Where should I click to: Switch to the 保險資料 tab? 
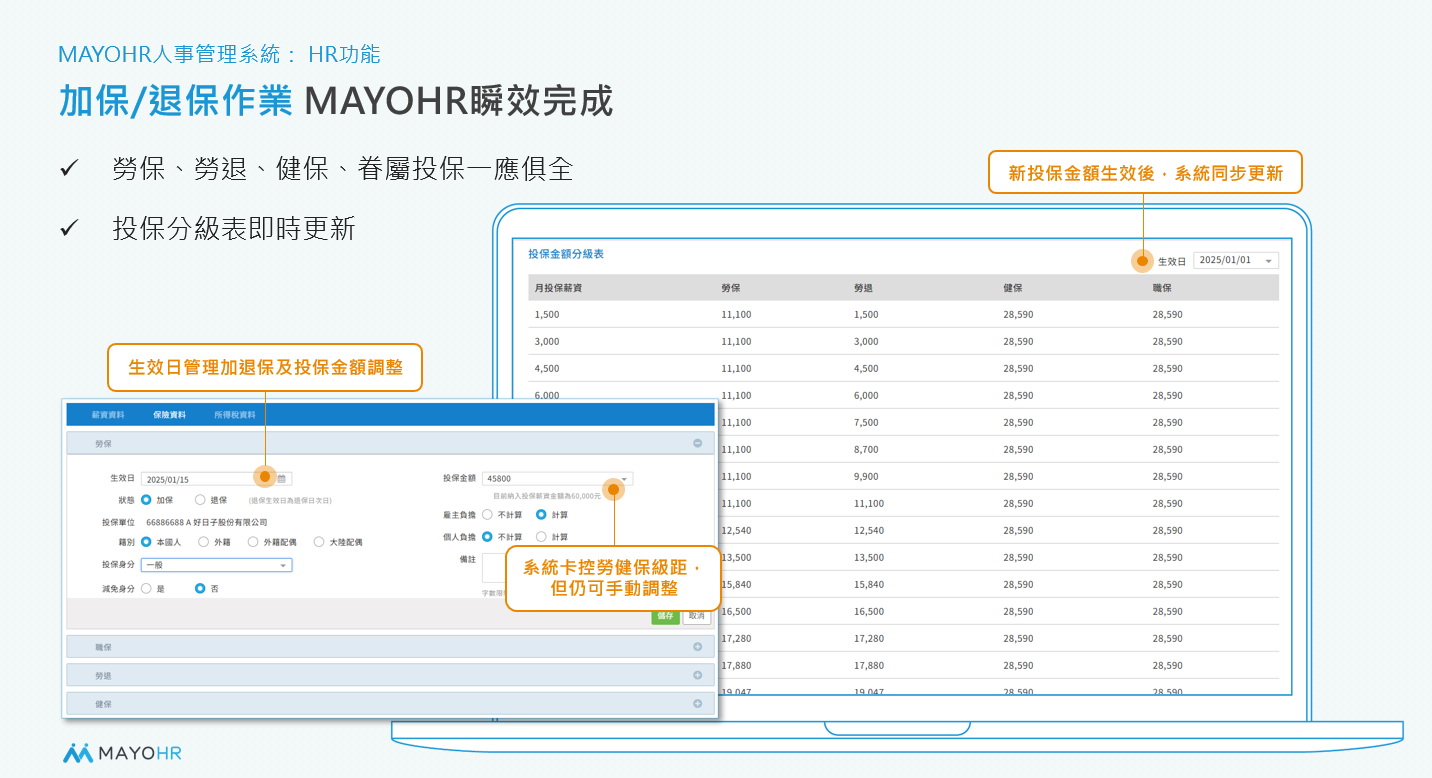(169, 414)
